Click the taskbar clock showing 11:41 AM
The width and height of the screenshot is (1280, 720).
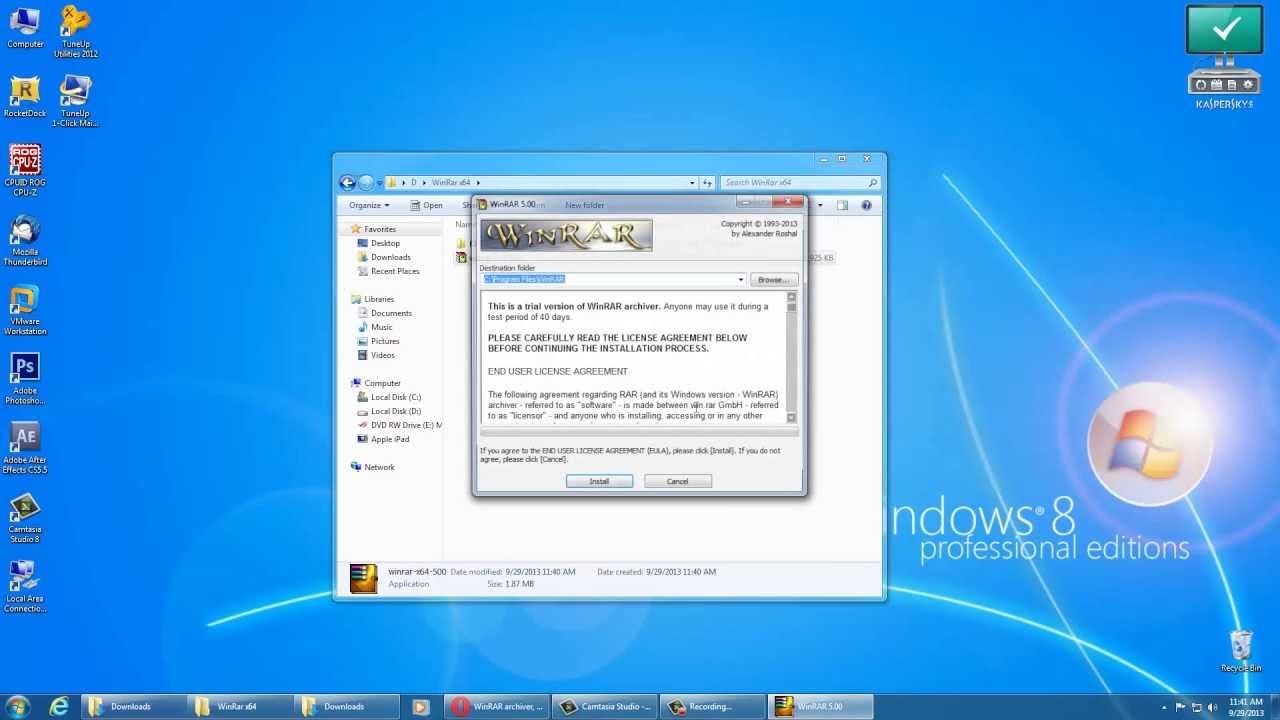coord(1246,707)
